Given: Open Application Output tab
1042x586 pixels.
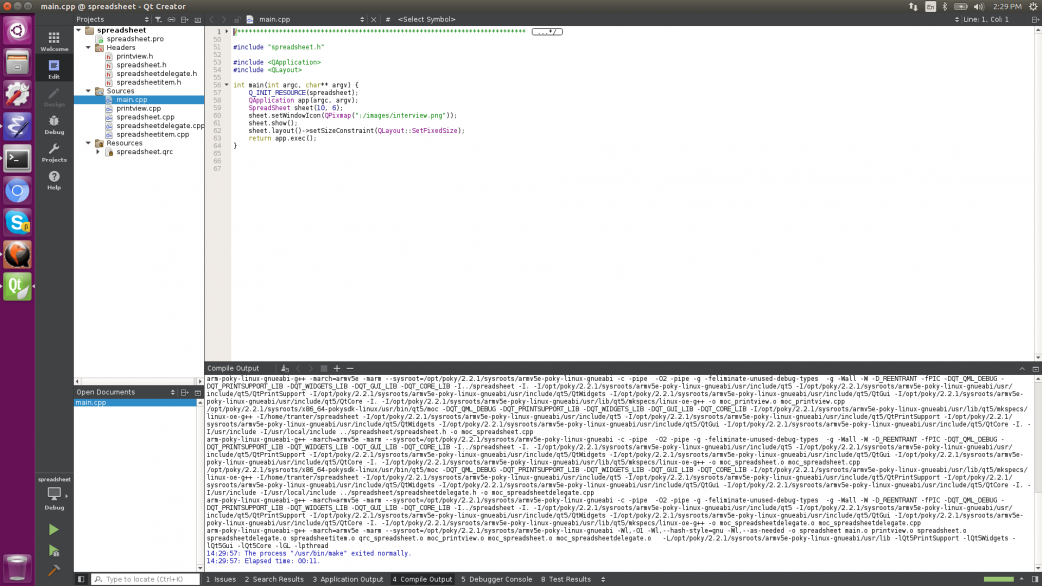Looking at the screenshot, I should pyautogui.click(x=348, y=579).
